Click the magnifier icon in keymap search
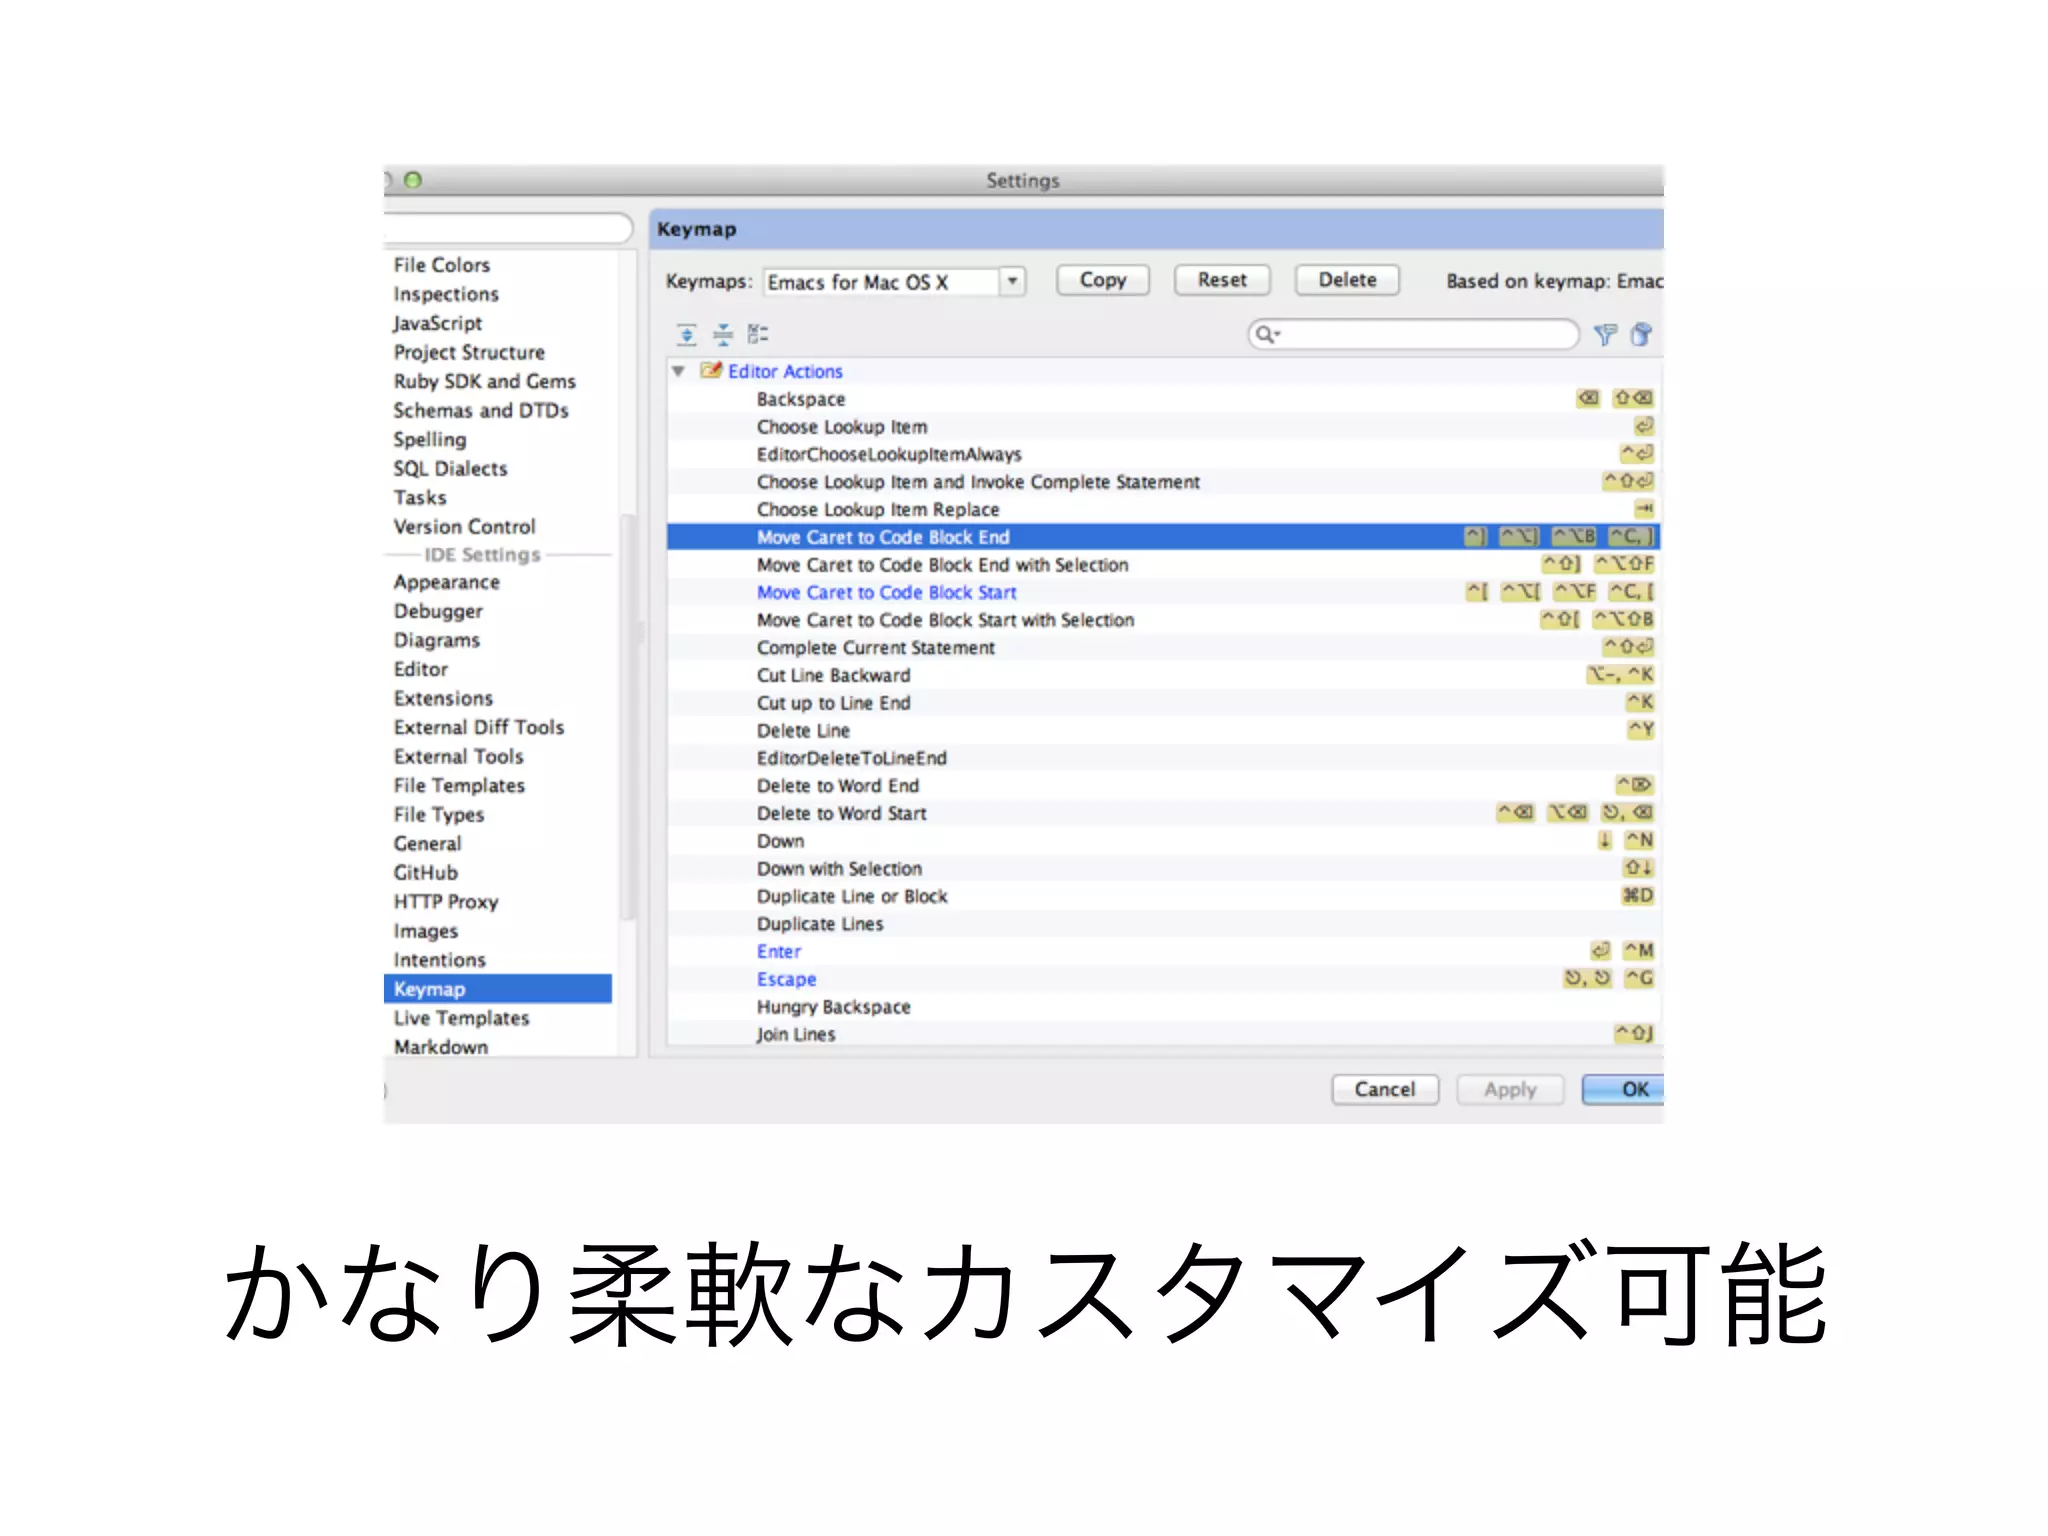 point(1266,334)
